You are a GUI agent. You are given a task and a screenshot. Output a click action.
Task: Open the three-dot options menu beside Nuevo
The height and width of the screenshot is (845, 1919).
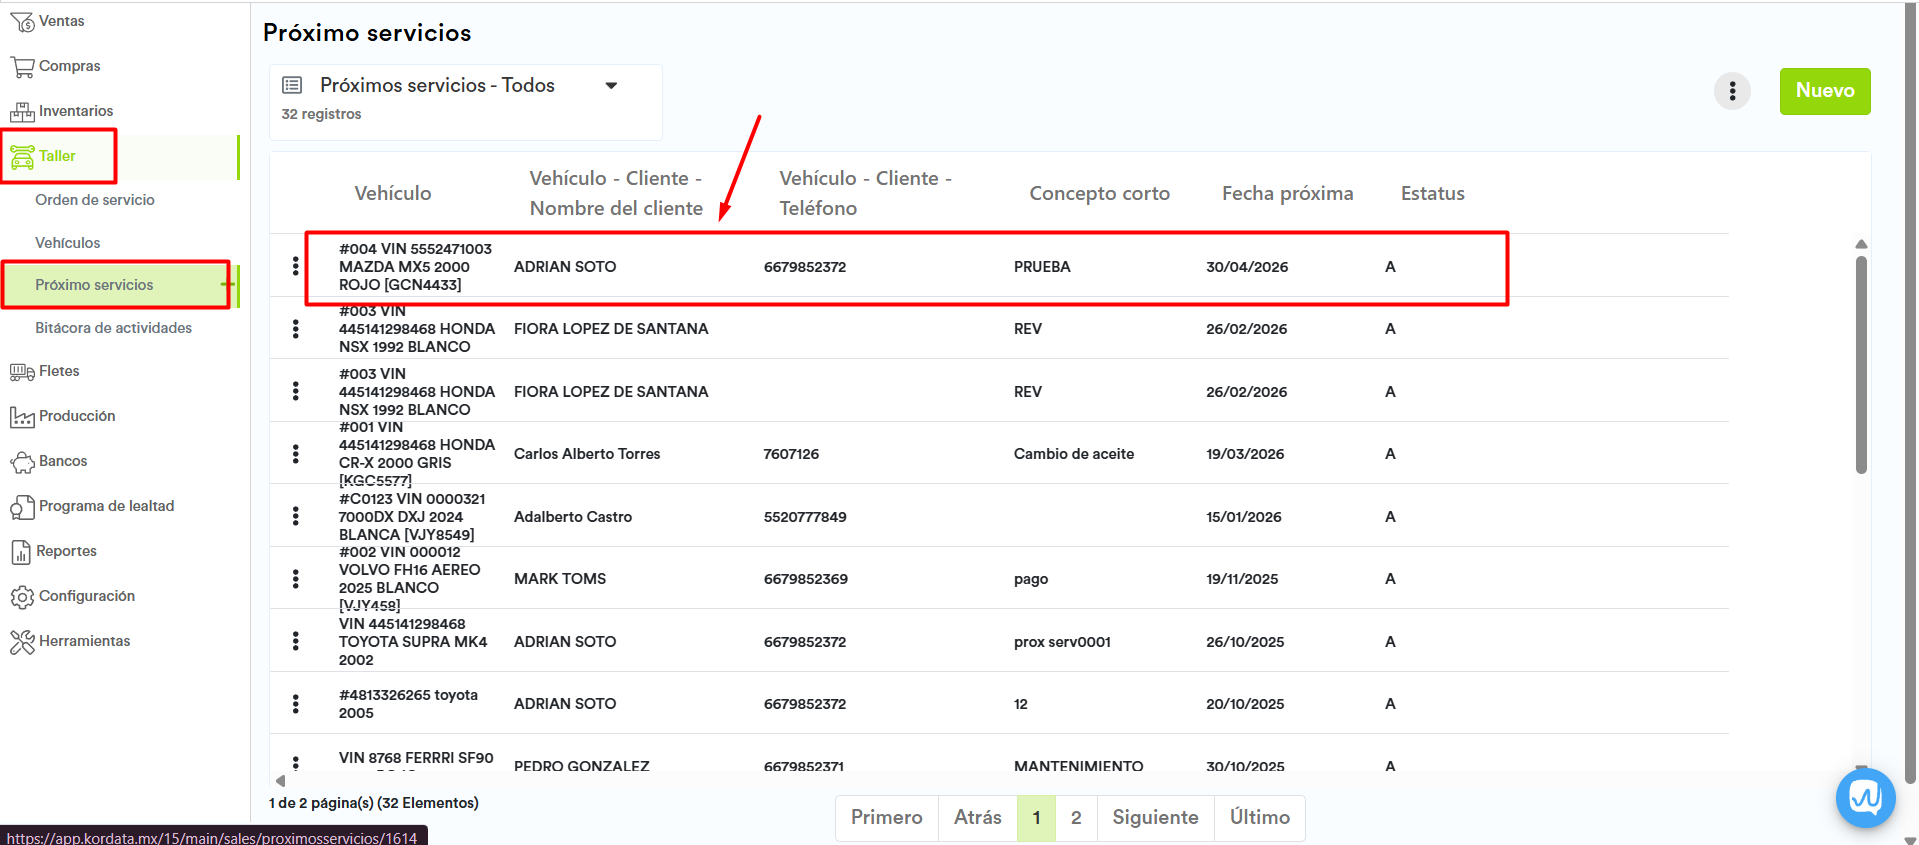pyautogui.click(x=1732, y=91)
